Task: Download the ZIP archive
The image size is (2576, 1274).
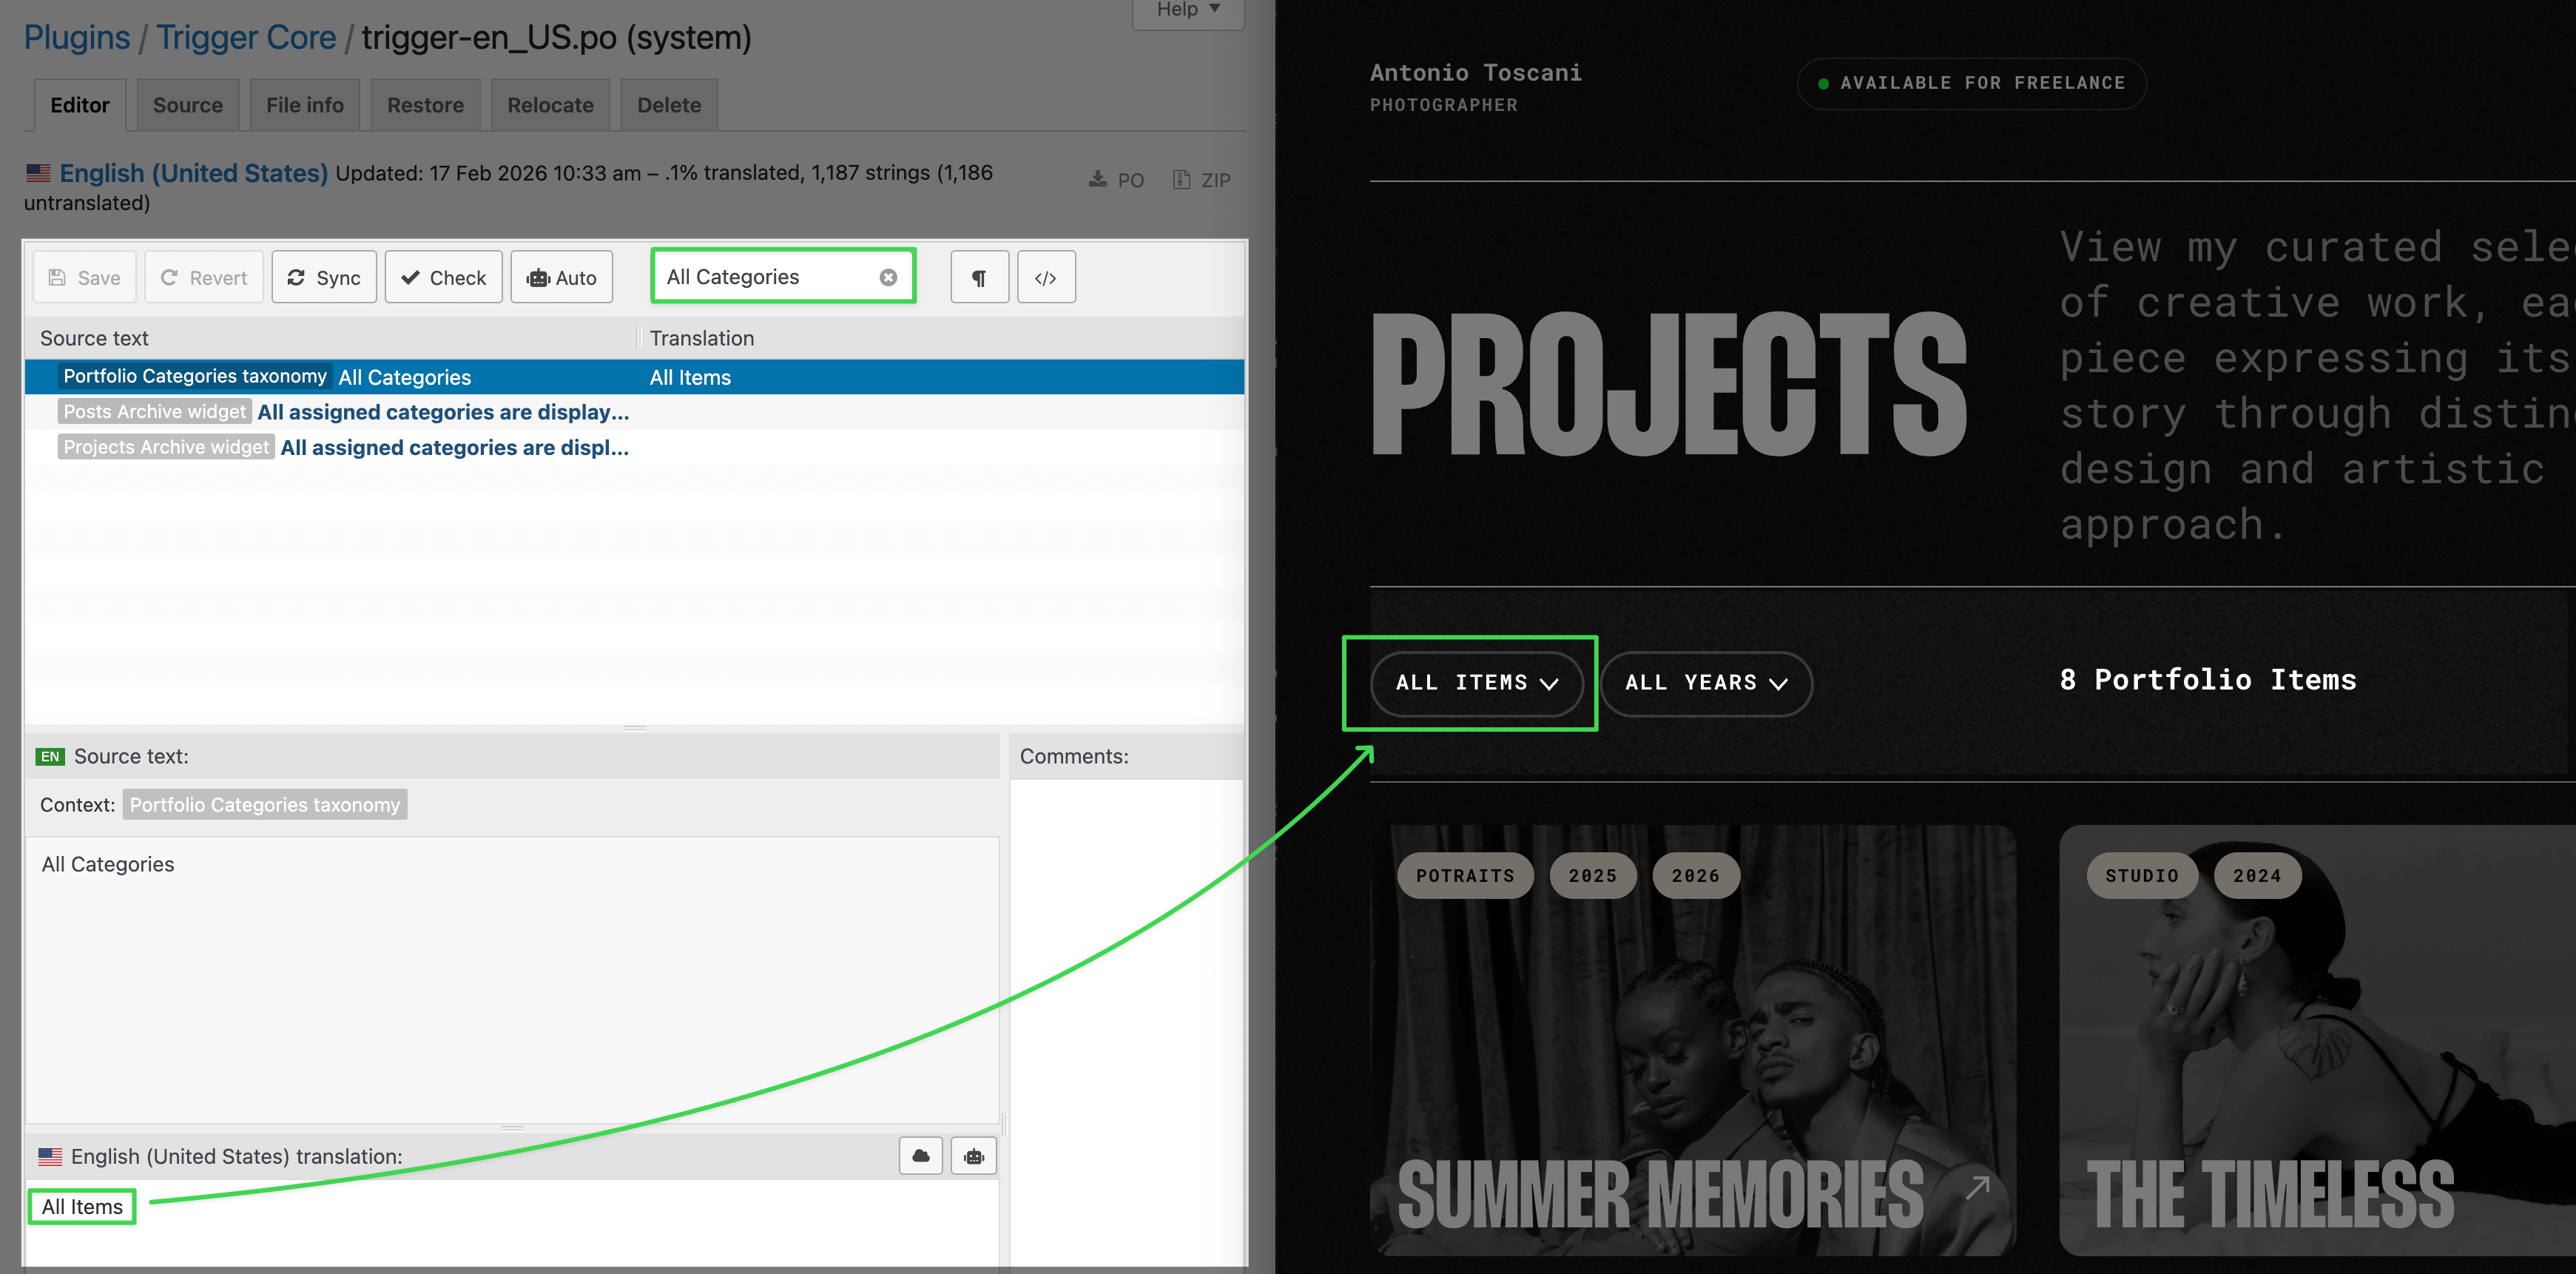Action: click(x=1201, y=180)
